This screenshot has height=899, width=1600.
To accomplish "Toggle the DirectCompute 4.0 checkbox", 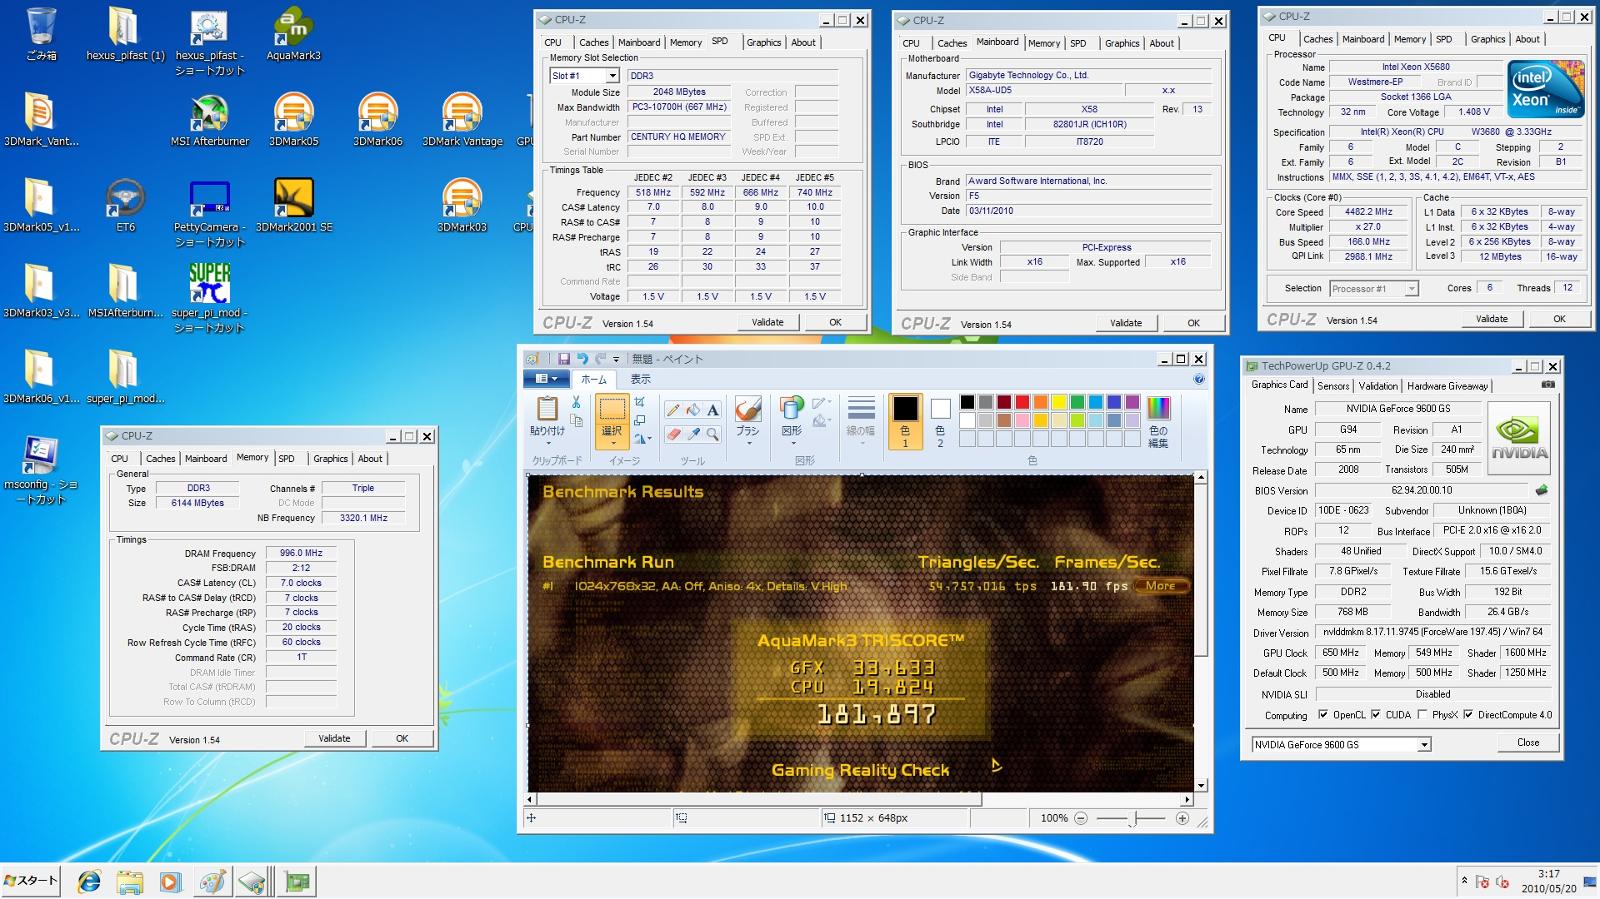I will pos(1468,715).
